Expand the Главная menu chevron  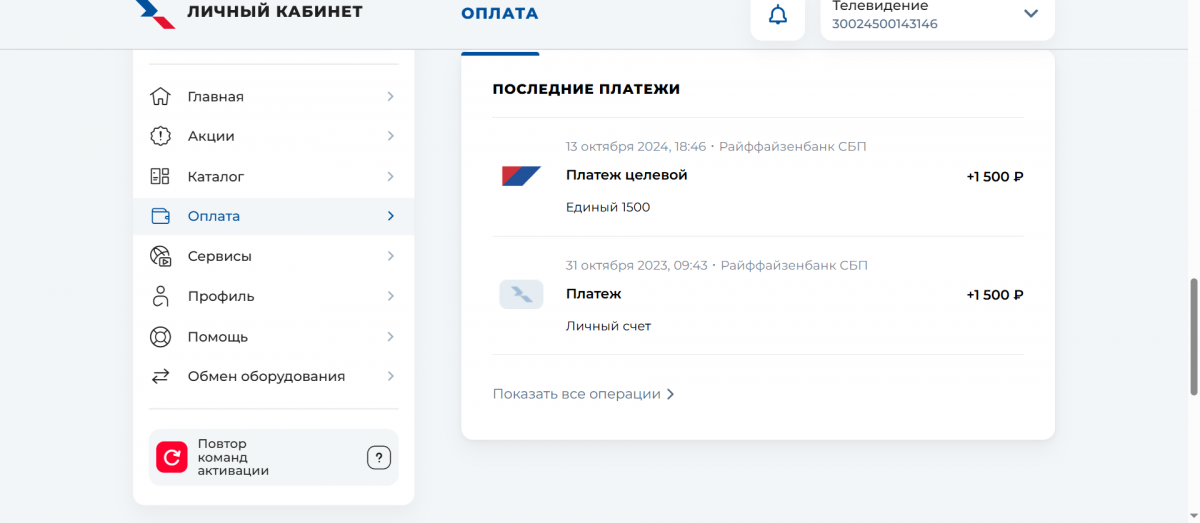[x=390, y=97]
